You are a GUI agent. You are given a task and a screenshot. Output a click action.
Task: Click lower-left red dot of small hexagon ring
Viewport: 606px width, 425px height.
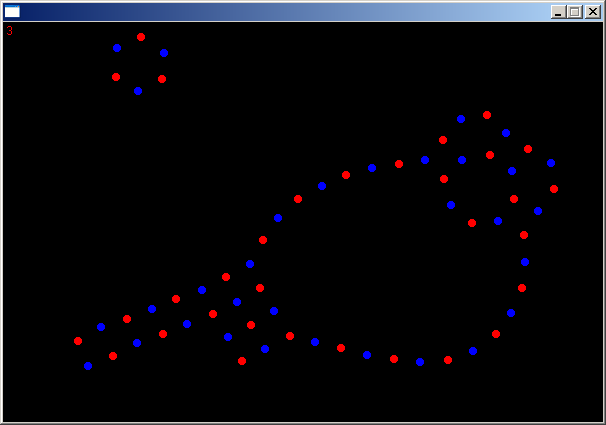point(116,77)
